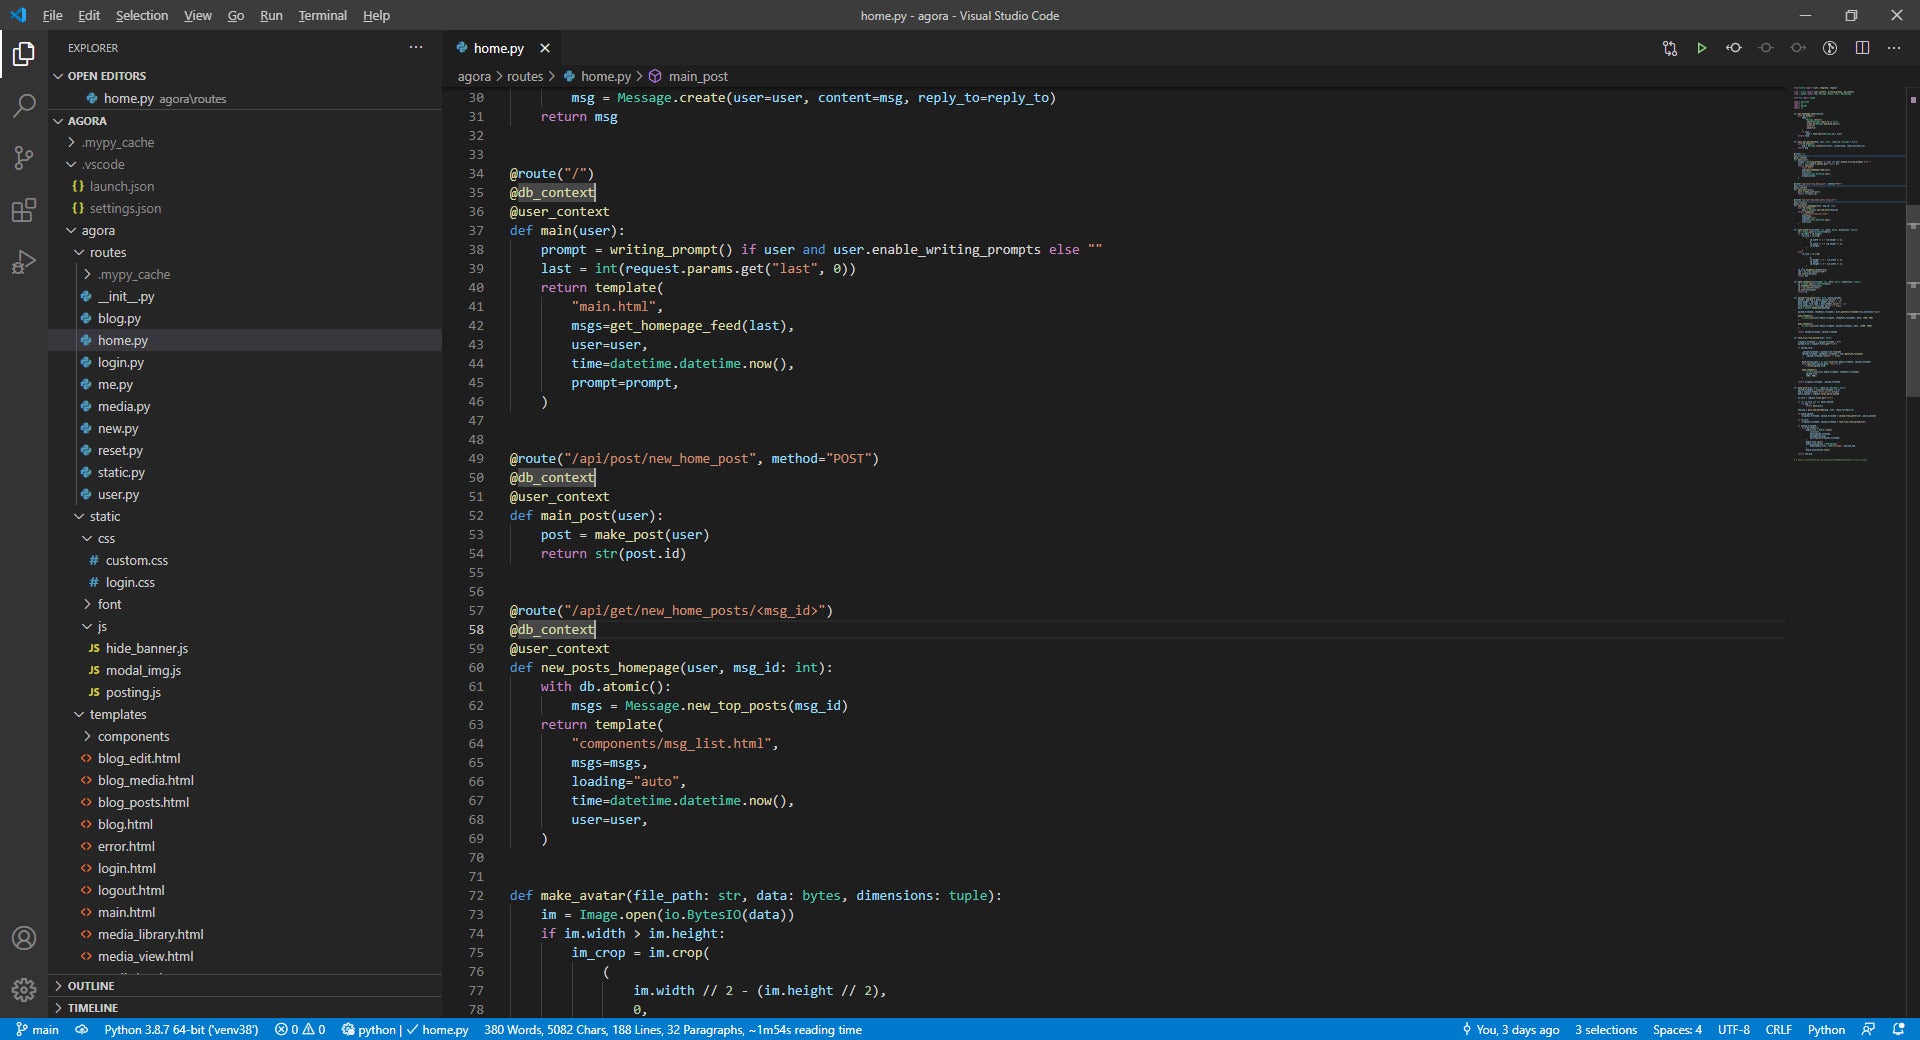Screen dimensions: 1920x1040
Task: Change language mode Python in status bar
Action: tap(1826, 1029)
